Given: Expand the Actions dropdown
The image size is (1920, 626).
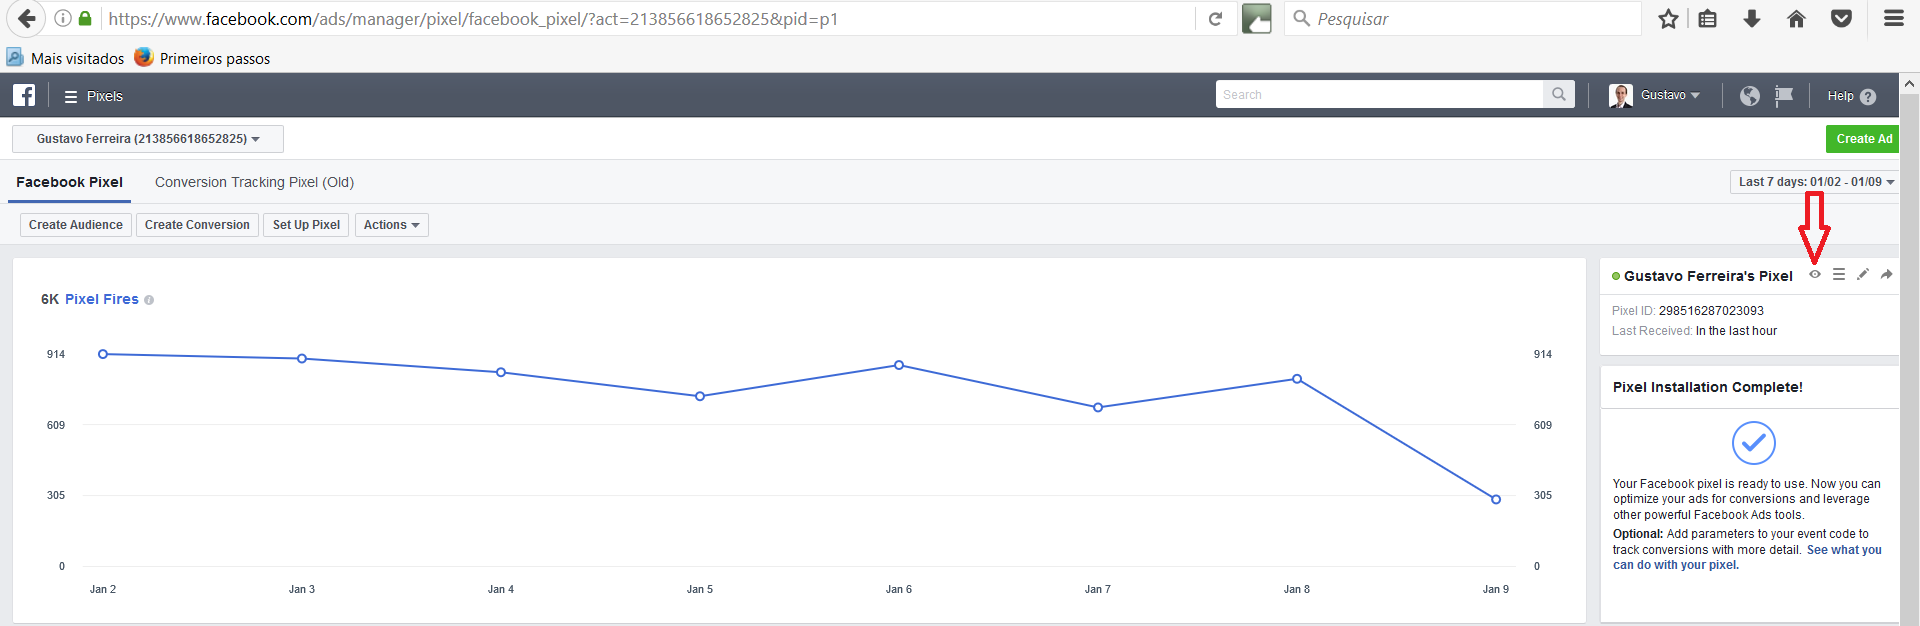Looking at the screenshot, I should pyautogui.click(x=392, y=225).
